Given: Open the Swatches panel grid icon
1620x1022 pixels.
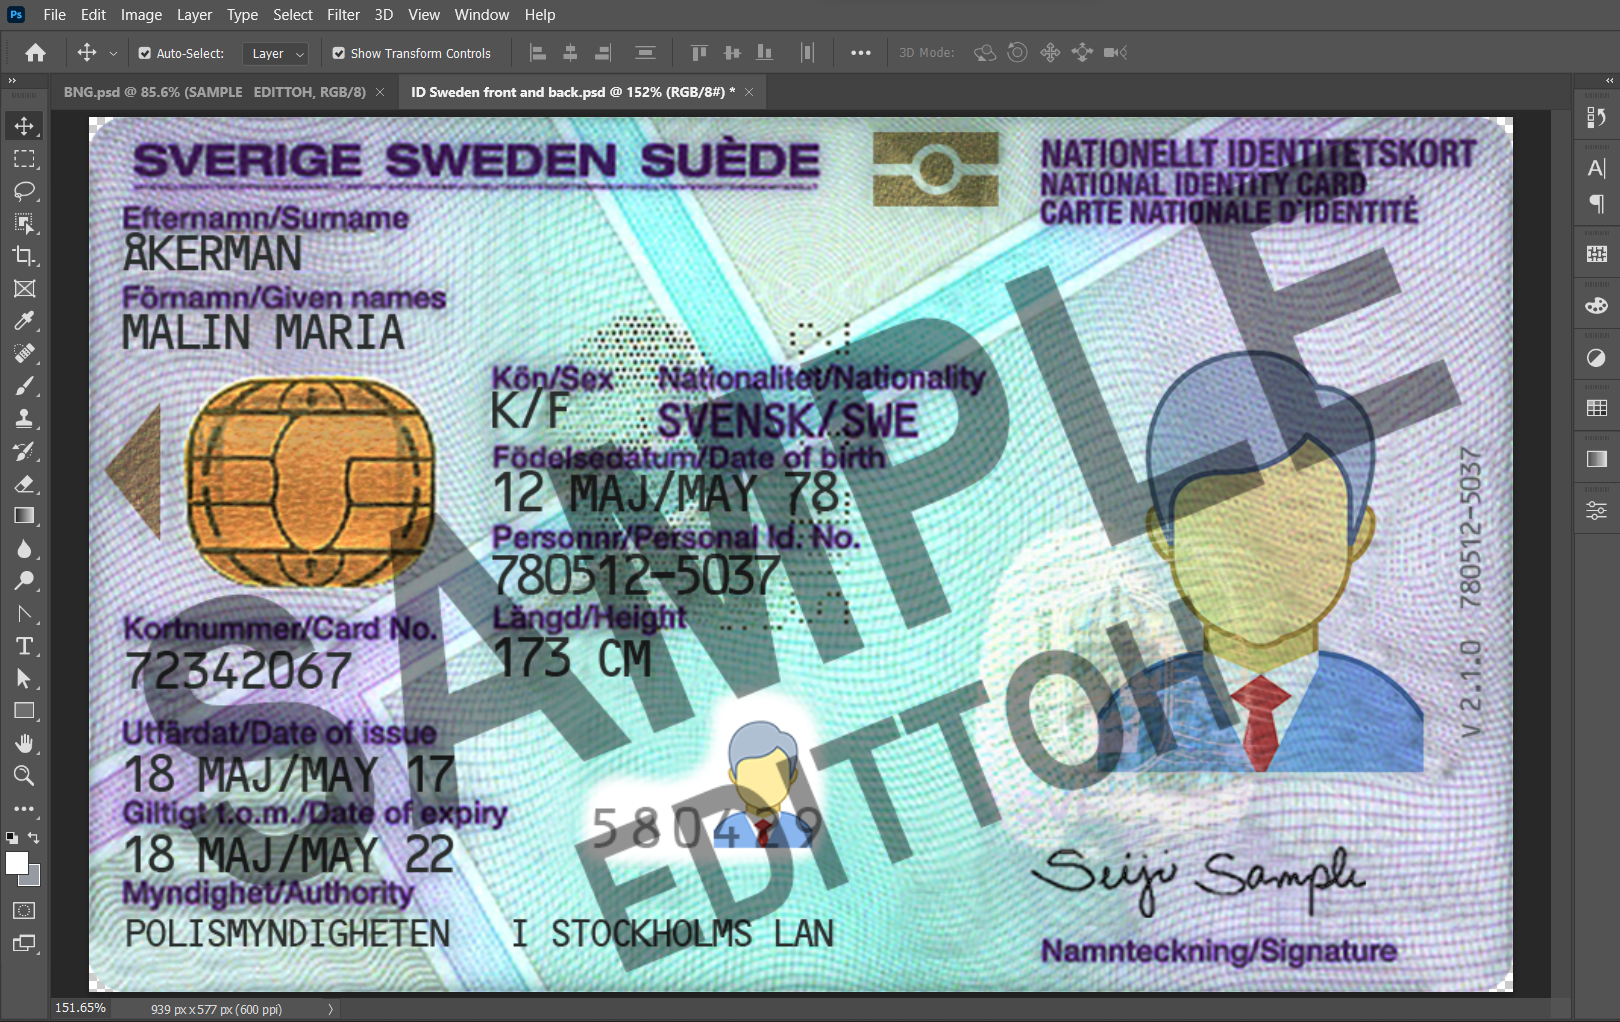Looking at the screenshot, I should (1597, 408).
